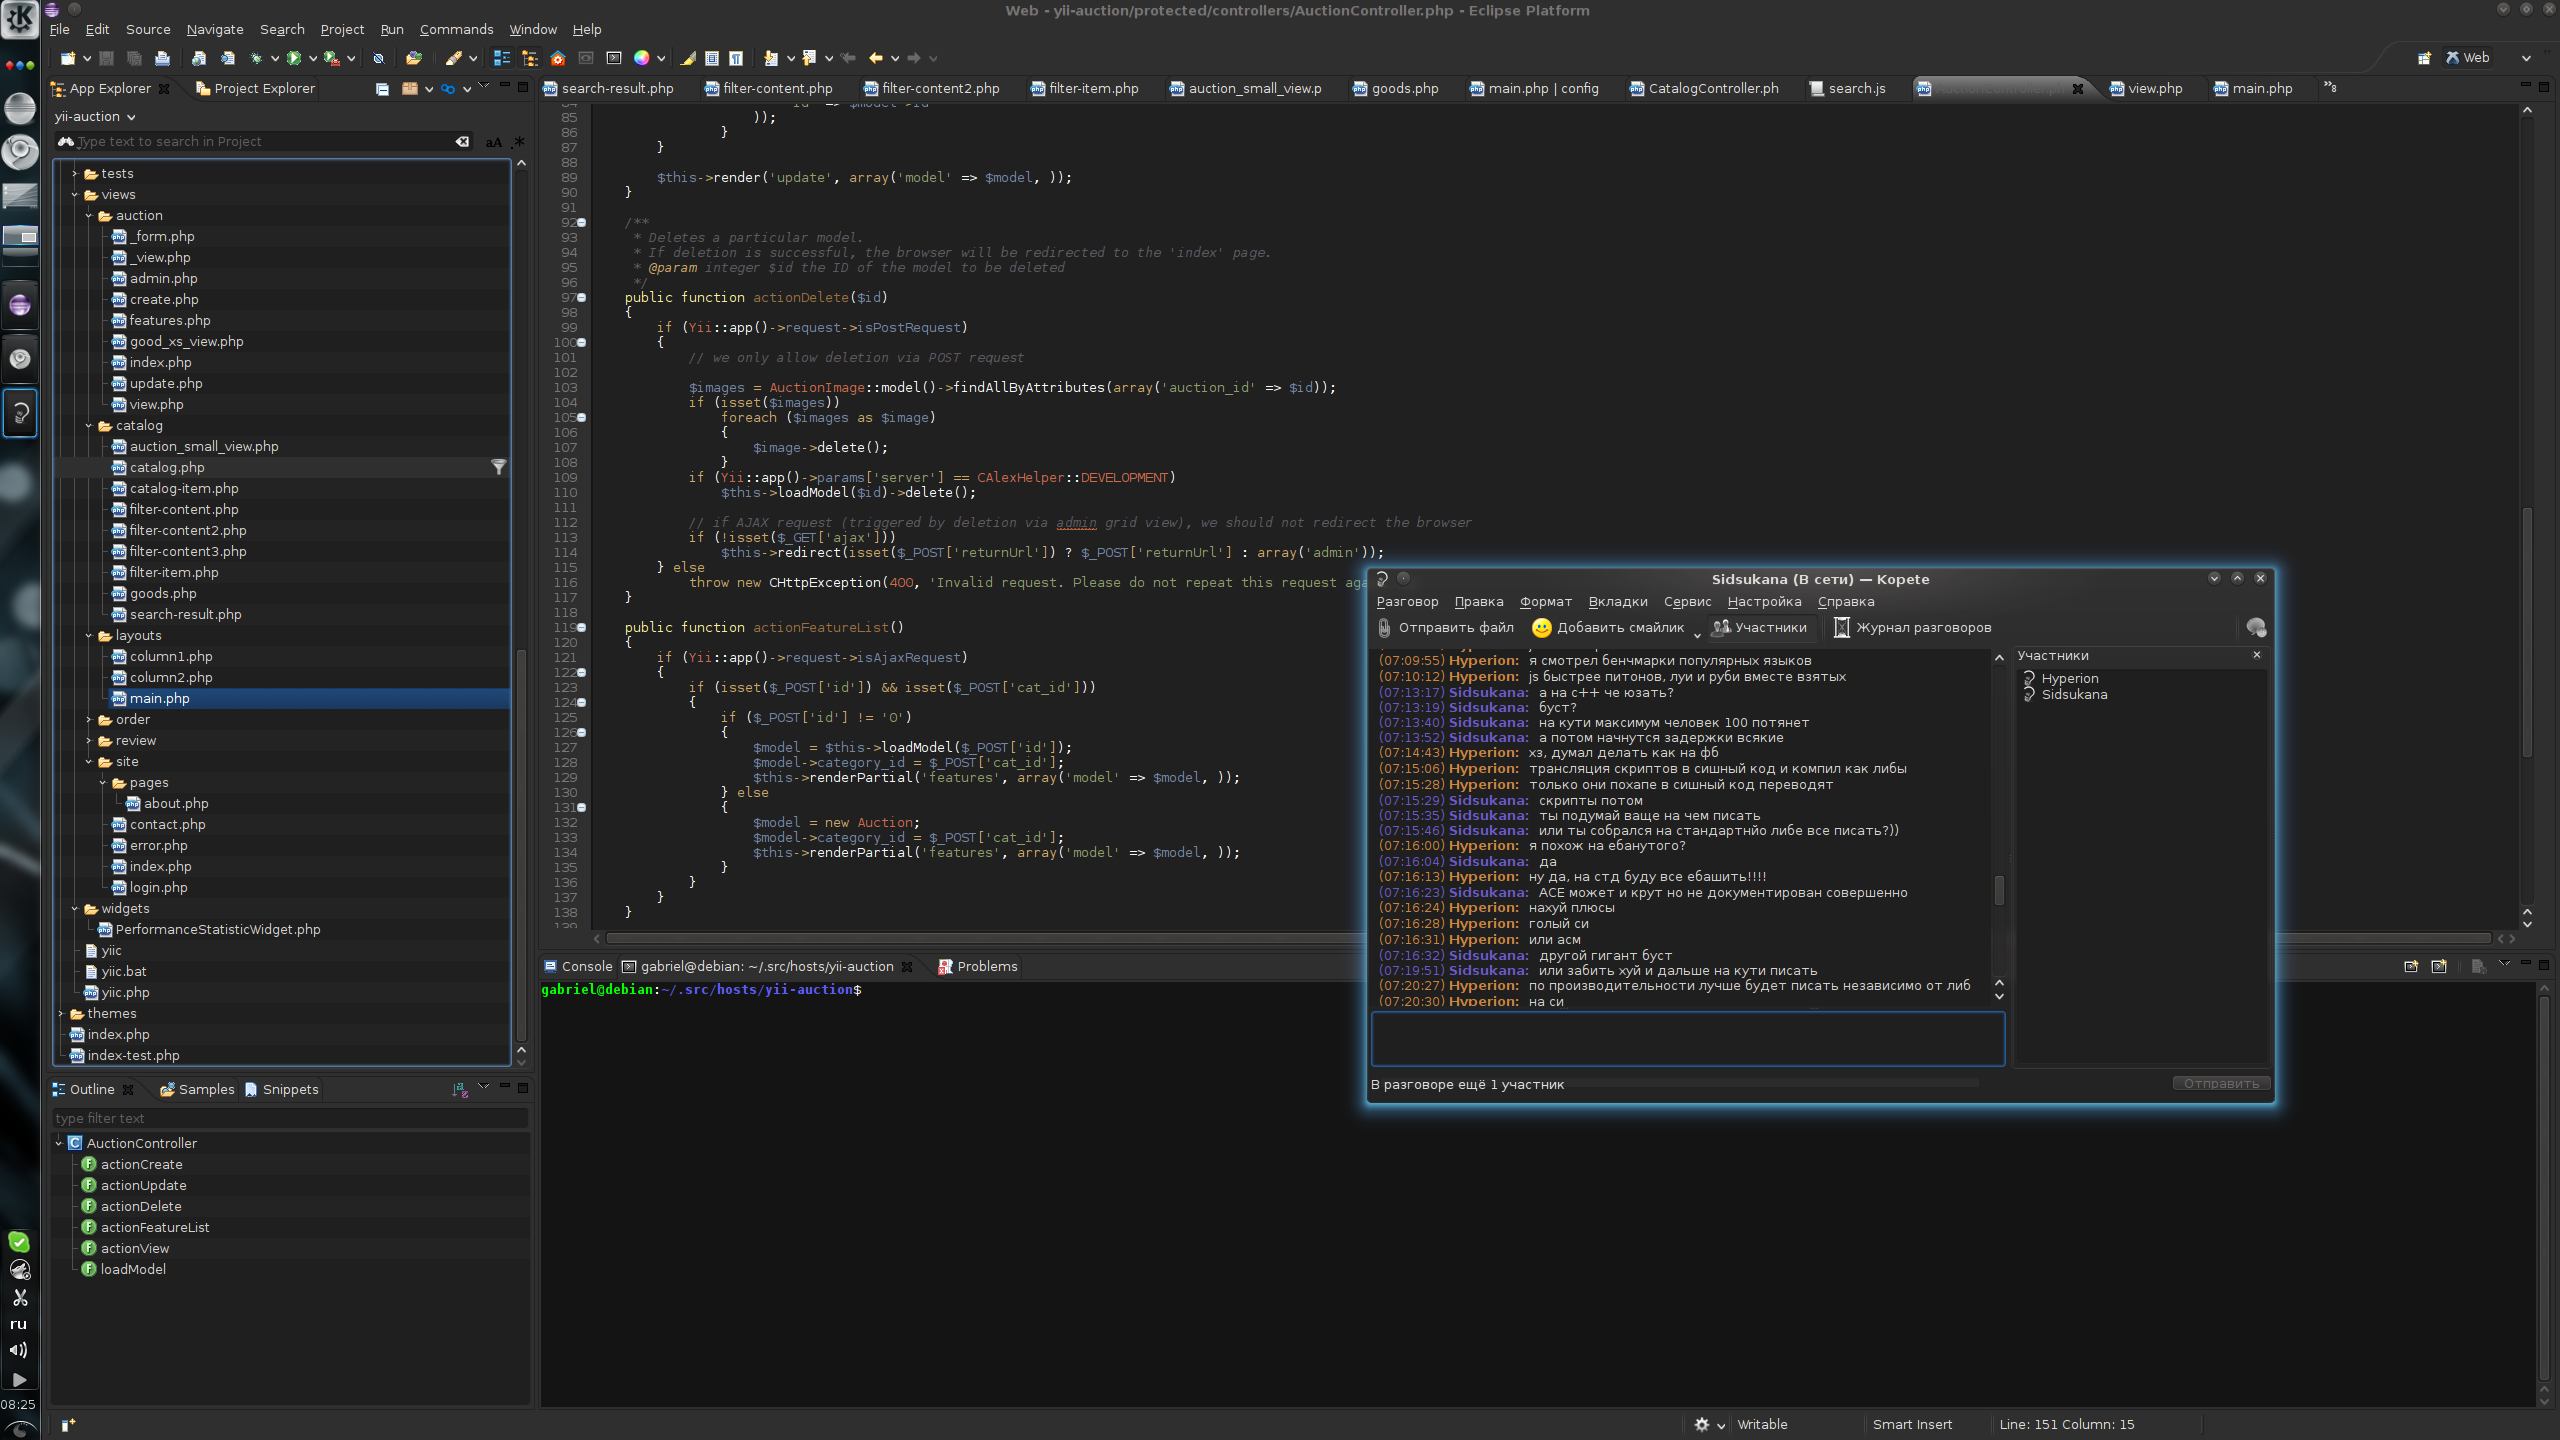The width and height of the screenshot is (2560, 1440).
Task: Click the Debug bug toolbar icon
Action: pyautogui.click(x=256, y=58)
